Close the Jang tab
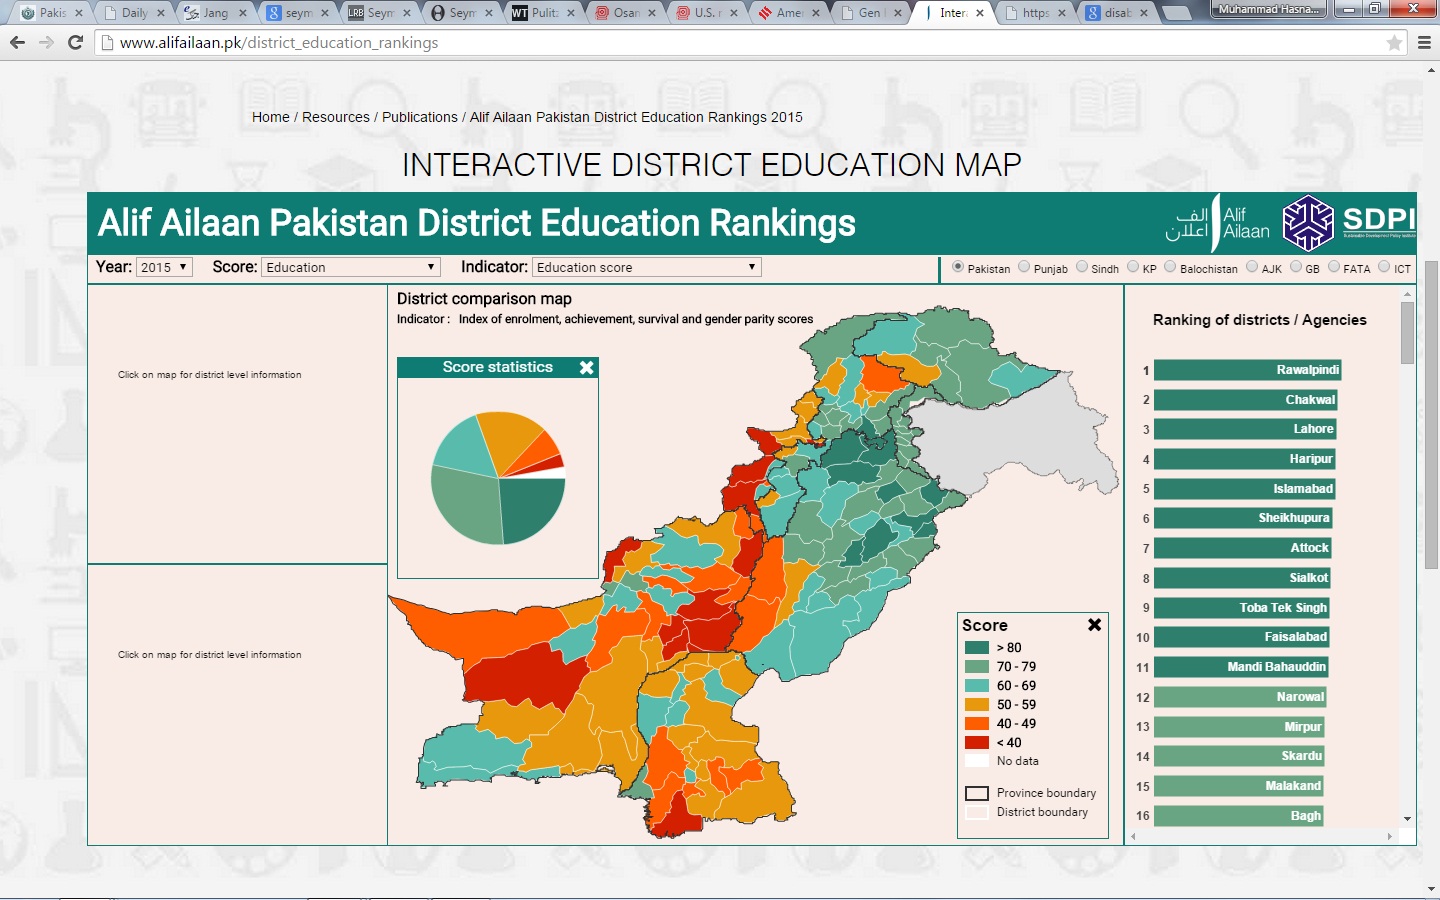The width and height of the screenshot is (1440, 900). (x=242, y=13)
